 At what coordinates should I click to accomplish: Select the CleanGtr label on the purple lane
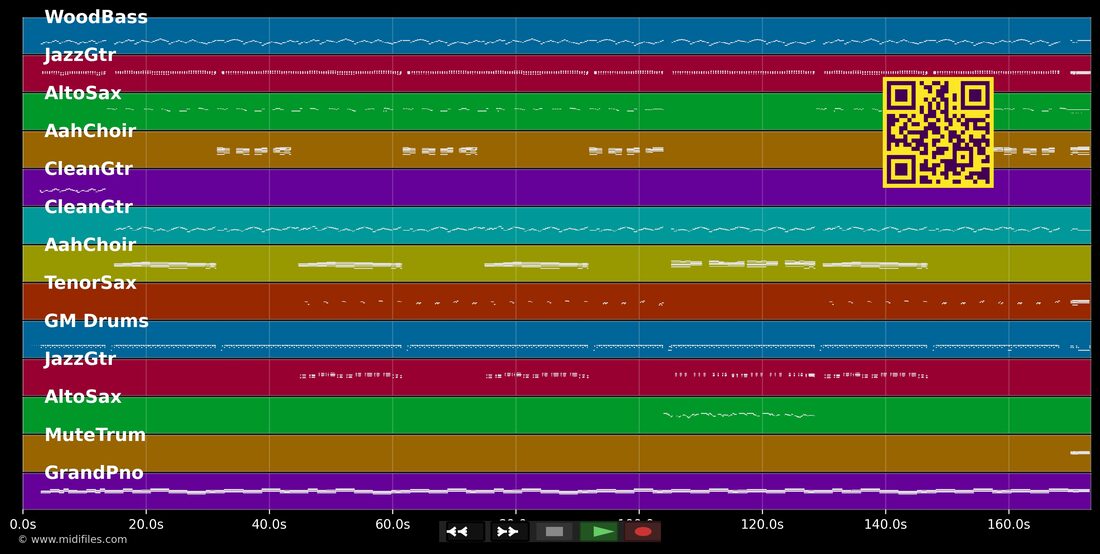[88, 169]
